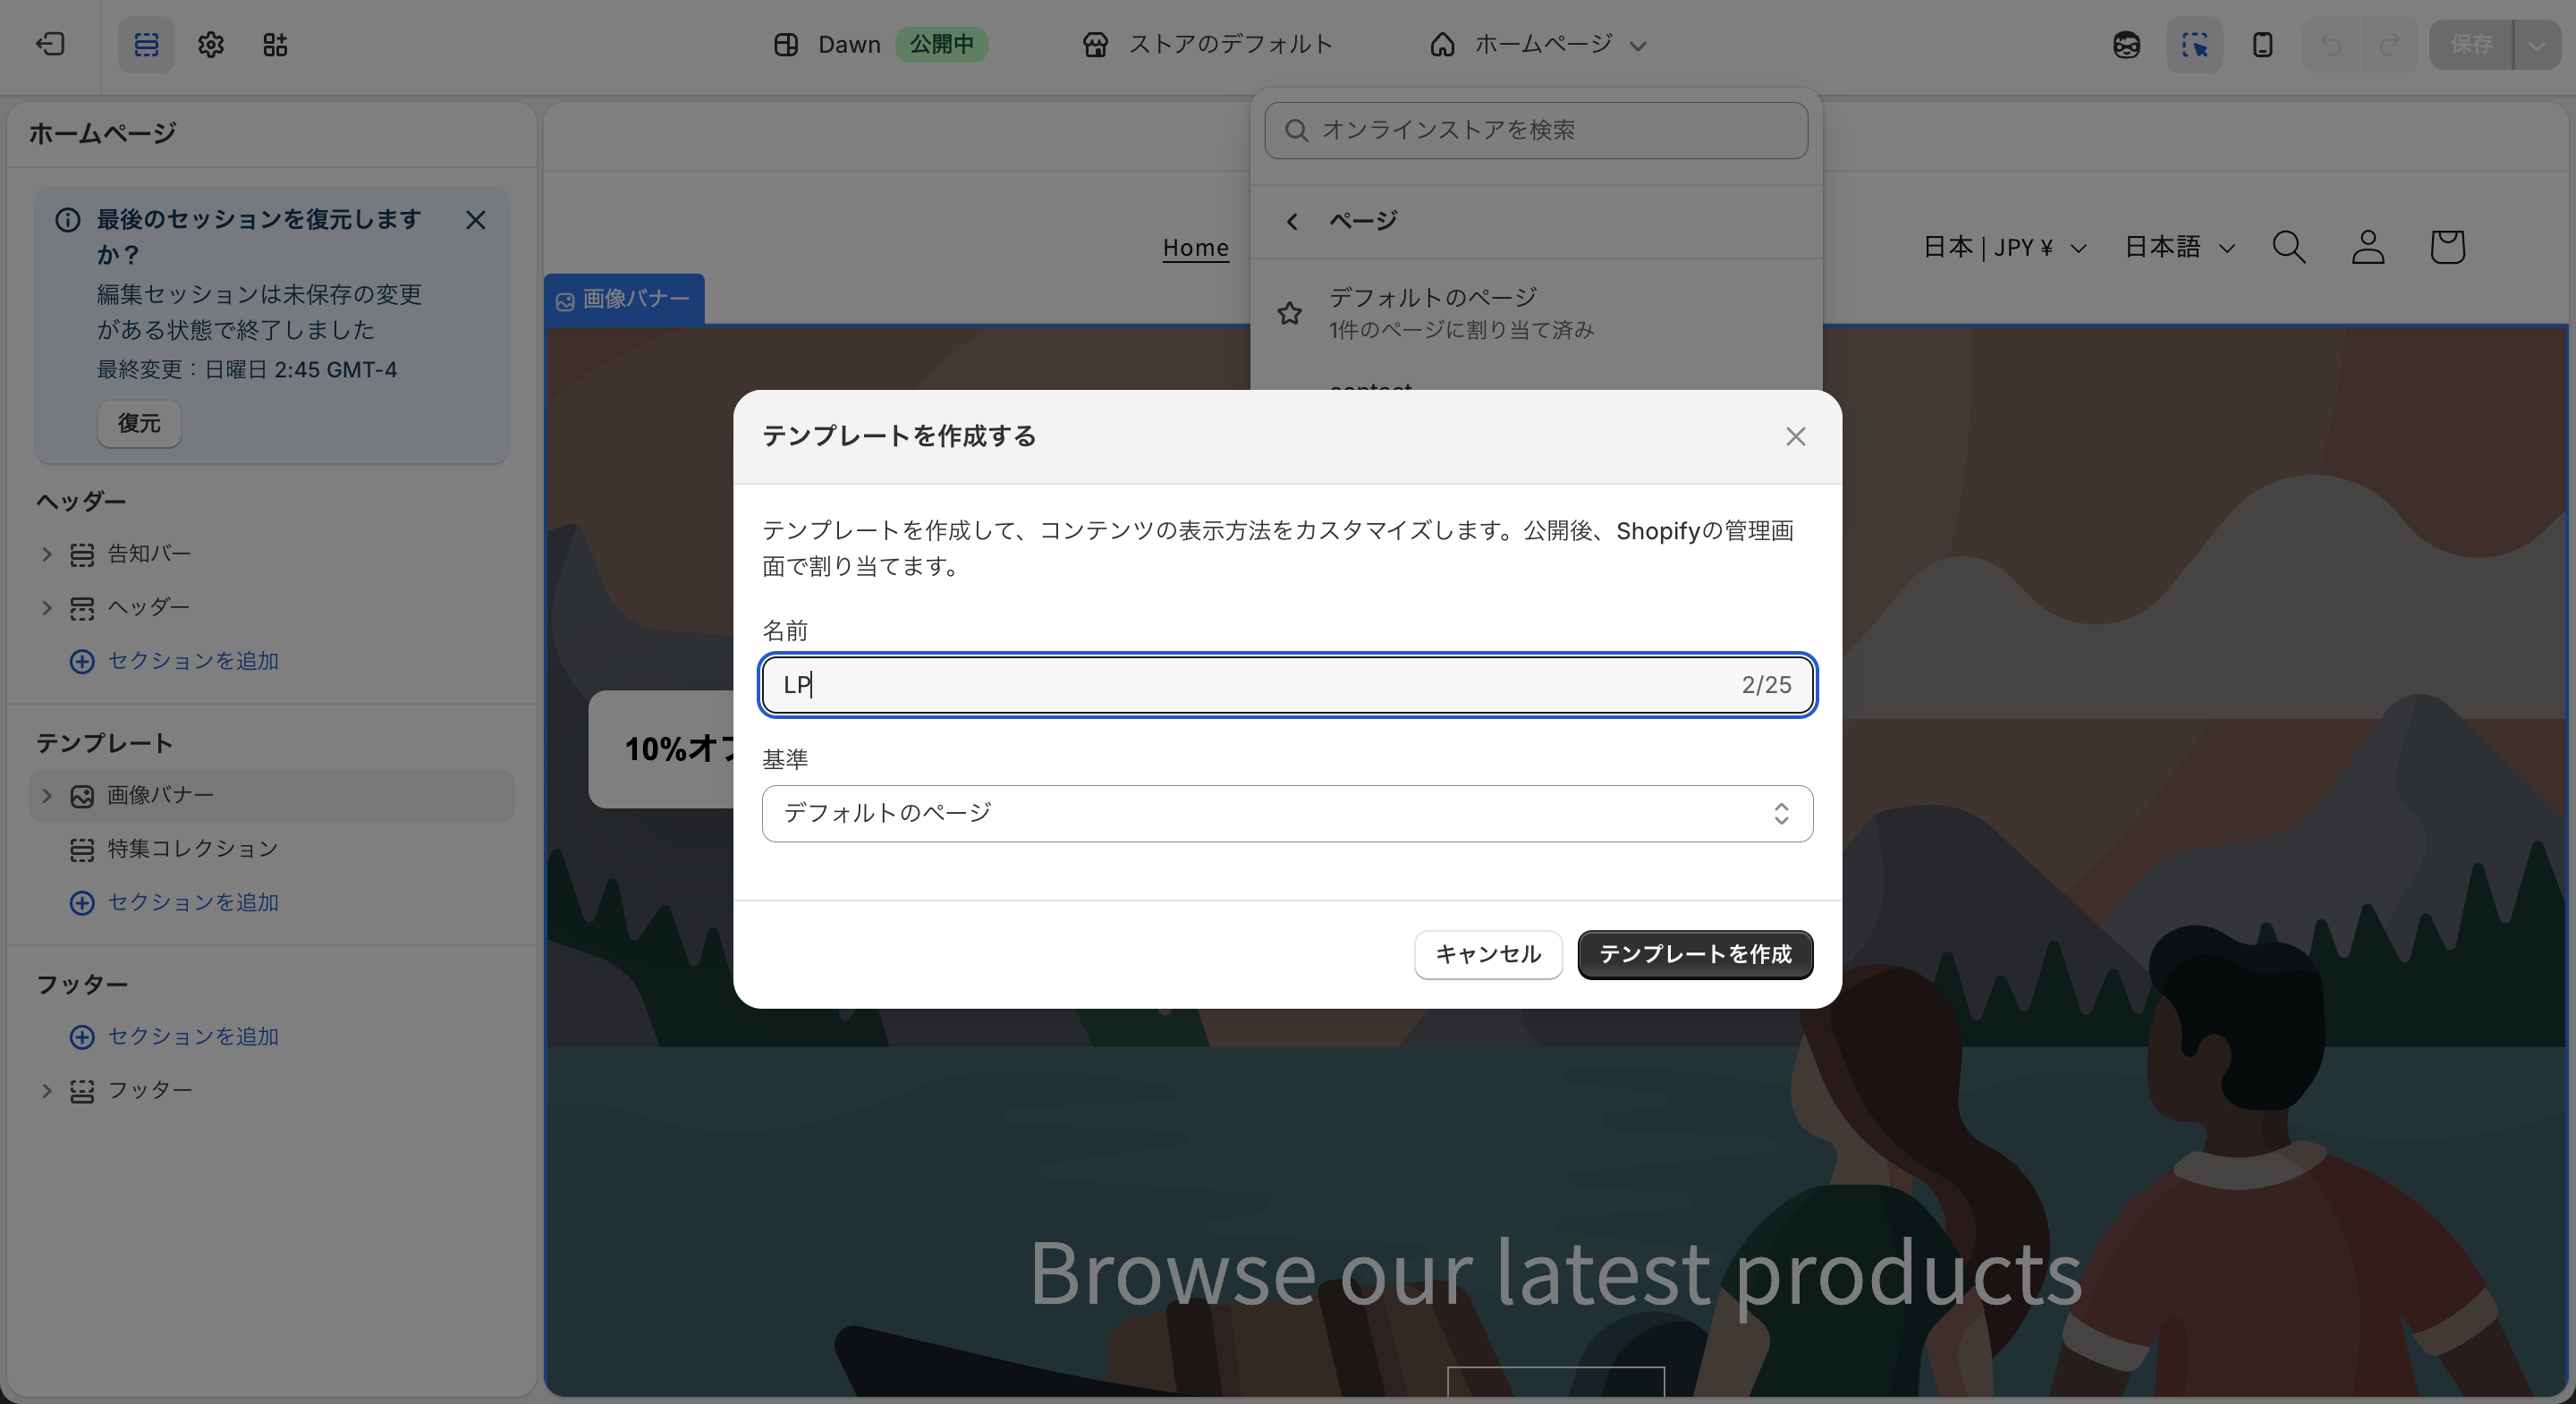
Task: Click the テンプレートを作成 button
Action: [1694, 955]
